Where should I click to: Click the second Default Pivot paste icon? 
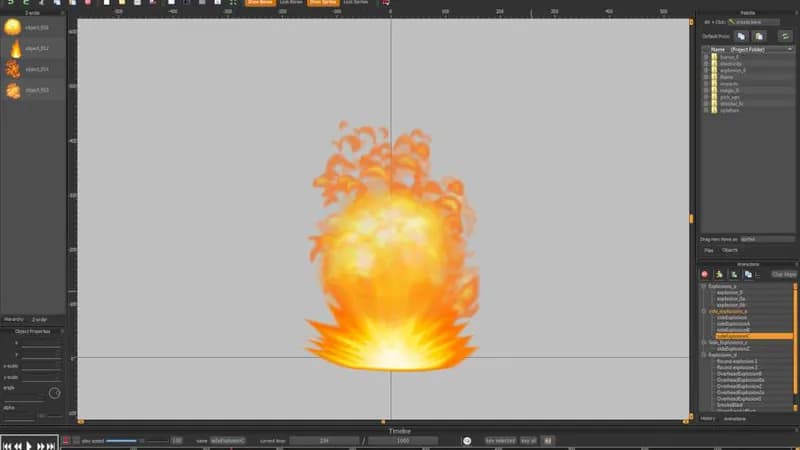click(759, 36)
